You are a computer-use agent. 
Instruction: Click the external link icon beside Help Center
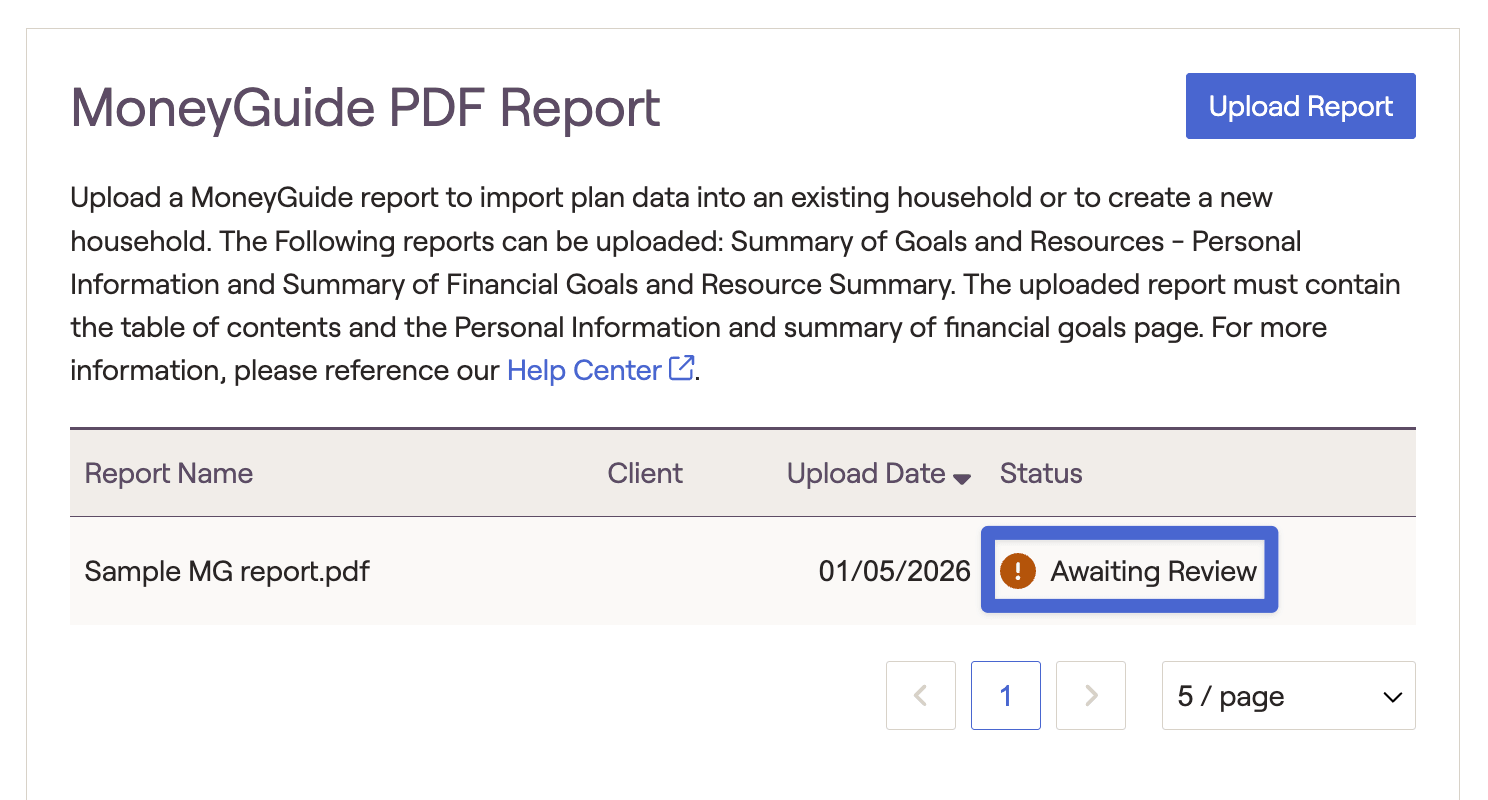(x=682, y=369)
